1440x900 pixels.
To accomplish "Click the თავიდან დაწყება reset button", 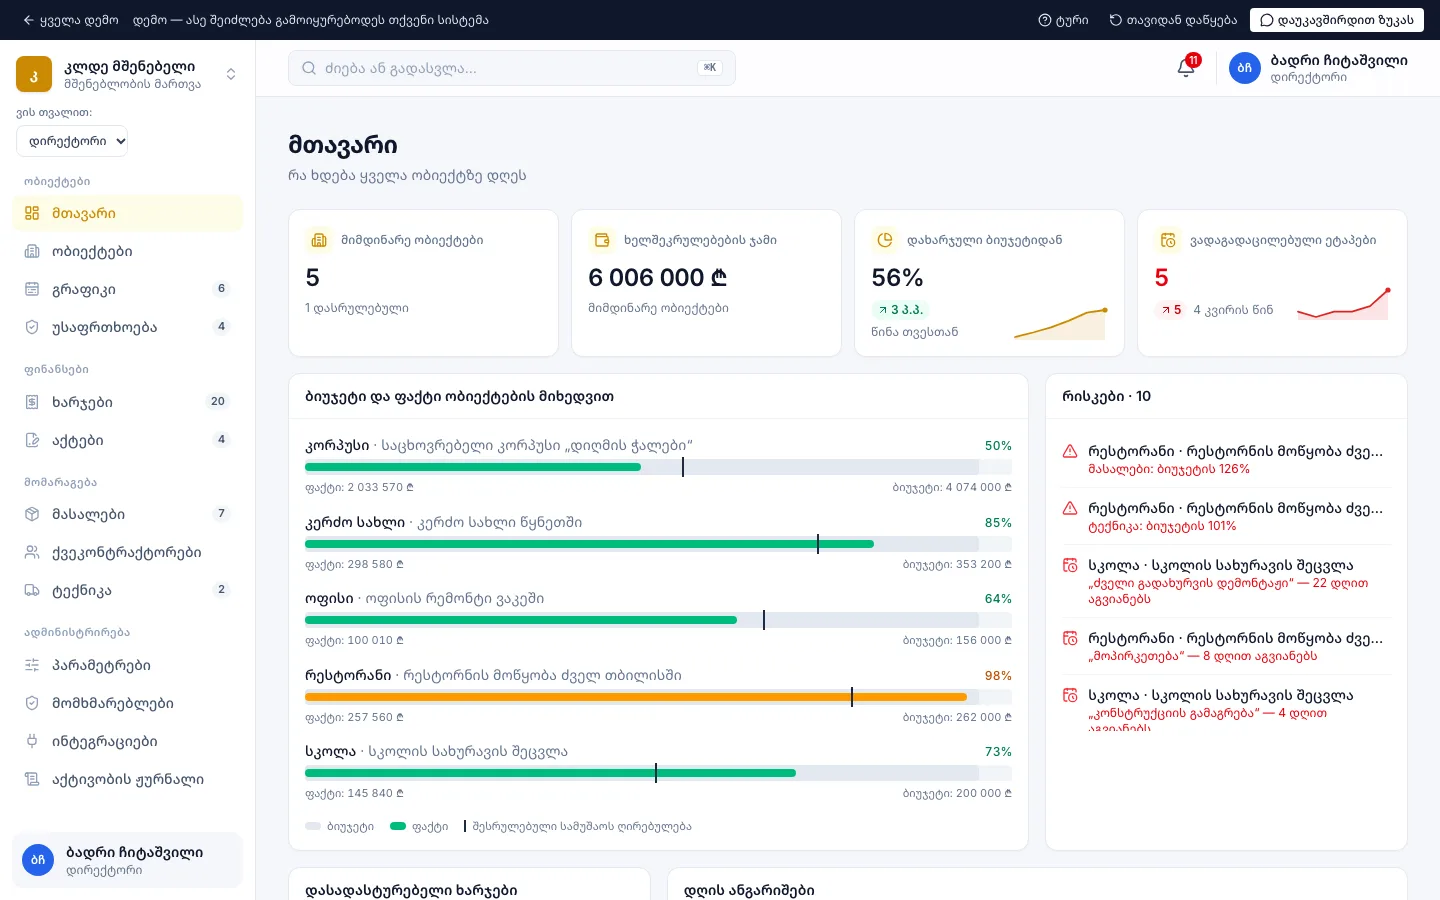I will coord(1173,20).
